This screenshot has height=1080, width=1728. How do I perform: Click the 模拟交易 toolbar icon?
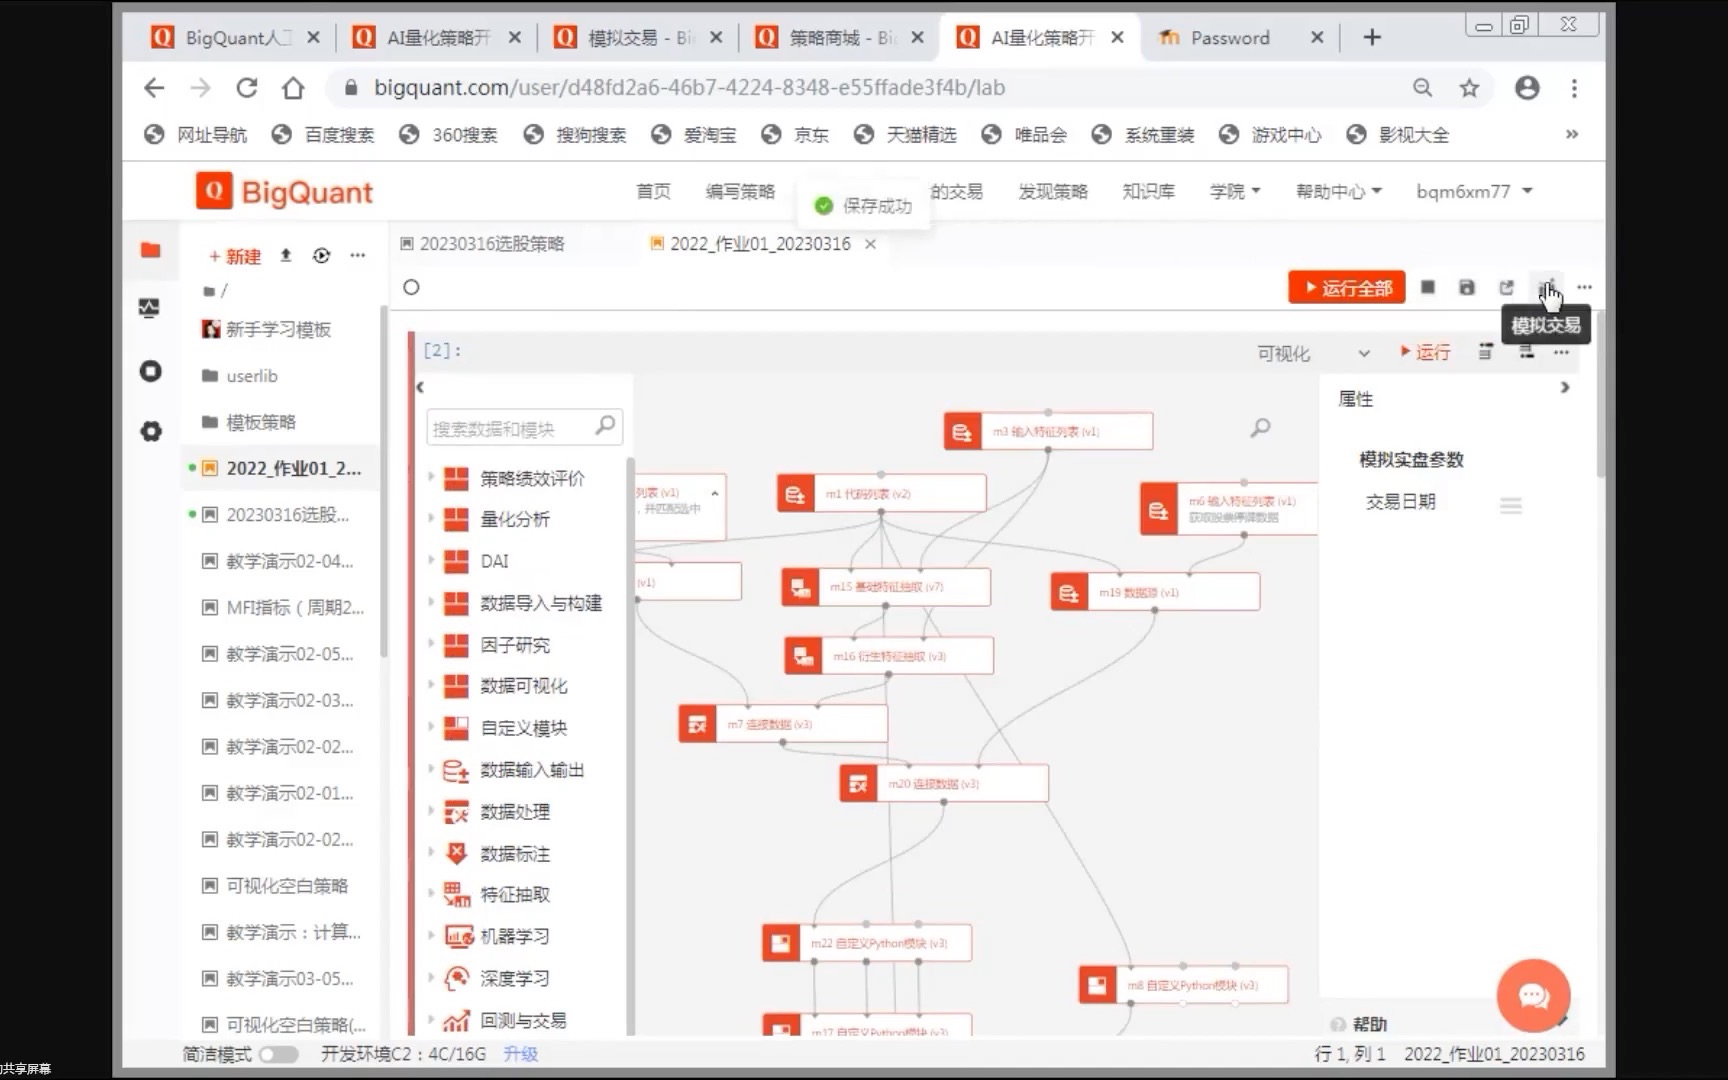click(1547, 287)
